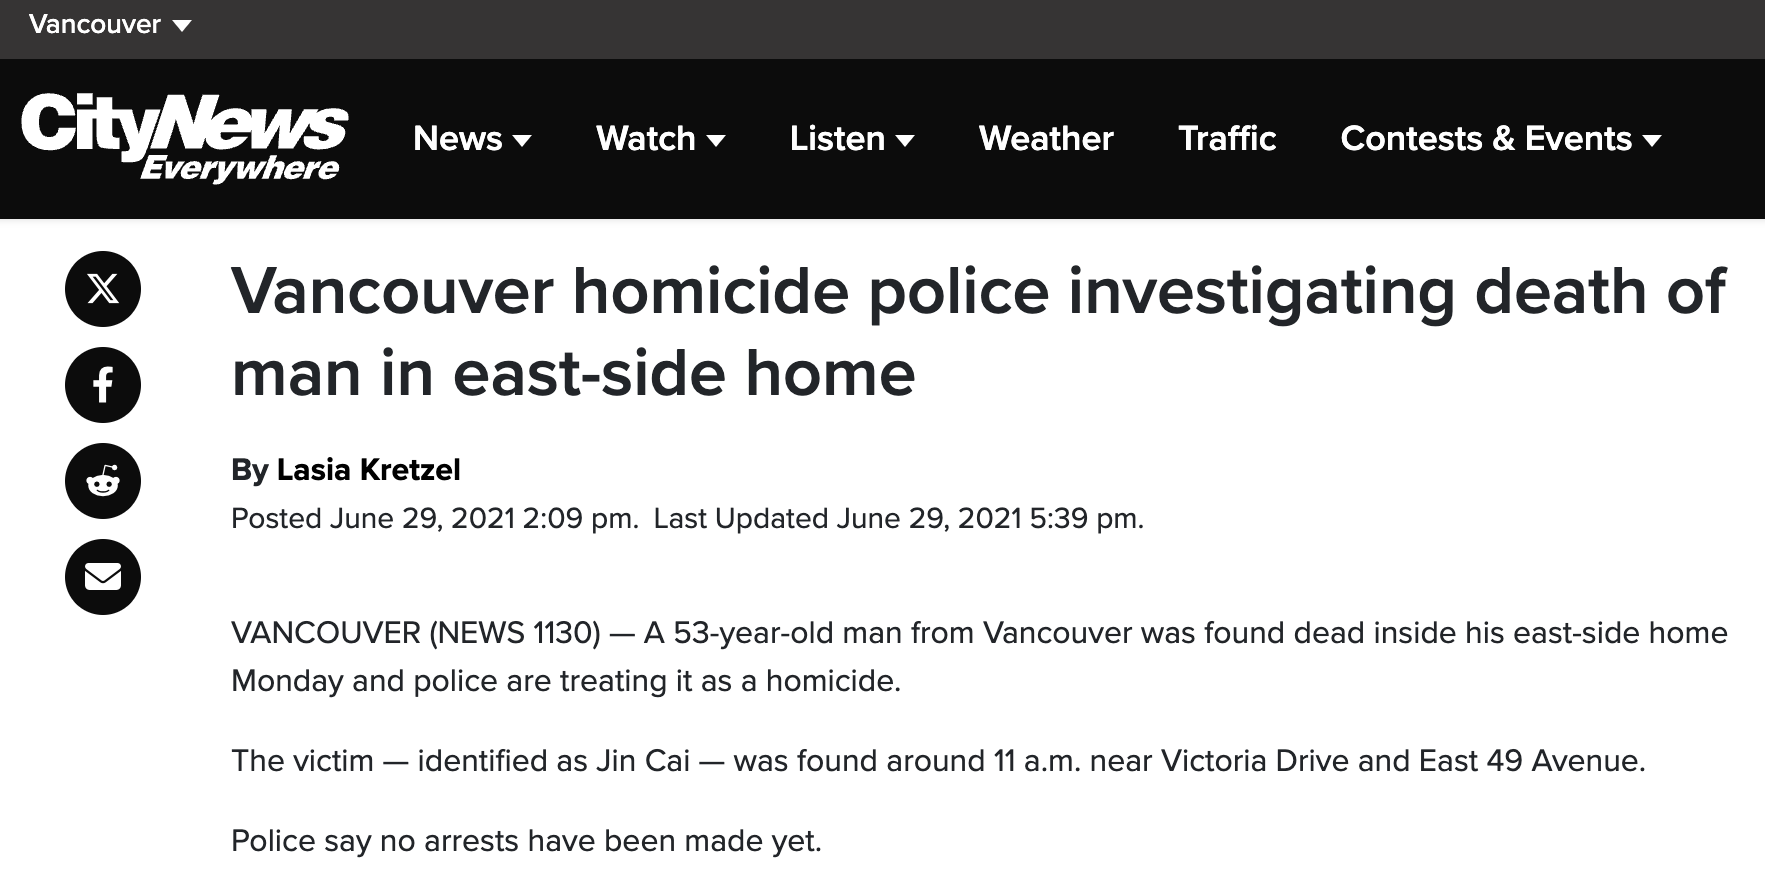The image size is (1765, 879).
Task: Share the article via email icon
Action: (103, 577)
